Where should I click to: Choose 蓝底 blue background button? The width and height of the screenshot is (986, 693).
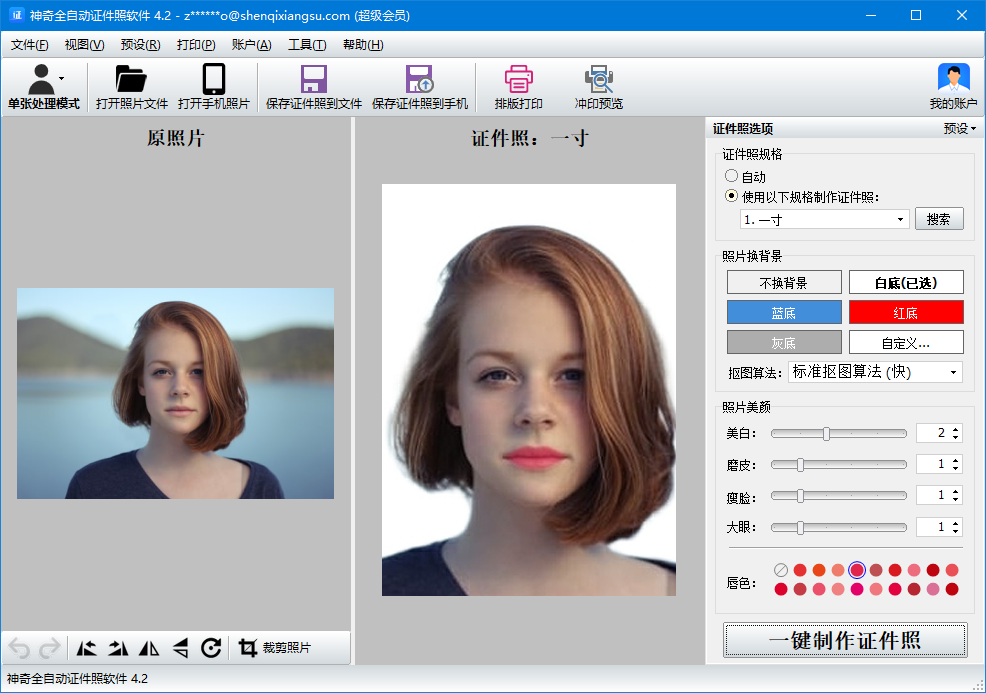point(784,313)
